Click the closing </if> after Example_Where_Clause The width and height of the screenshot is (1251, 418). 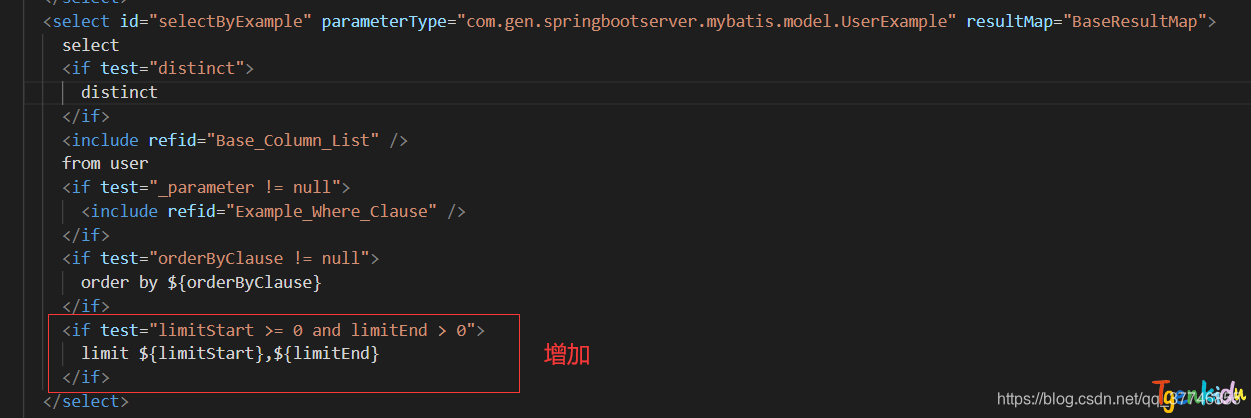pyautogui.click(x=86, y=235)
